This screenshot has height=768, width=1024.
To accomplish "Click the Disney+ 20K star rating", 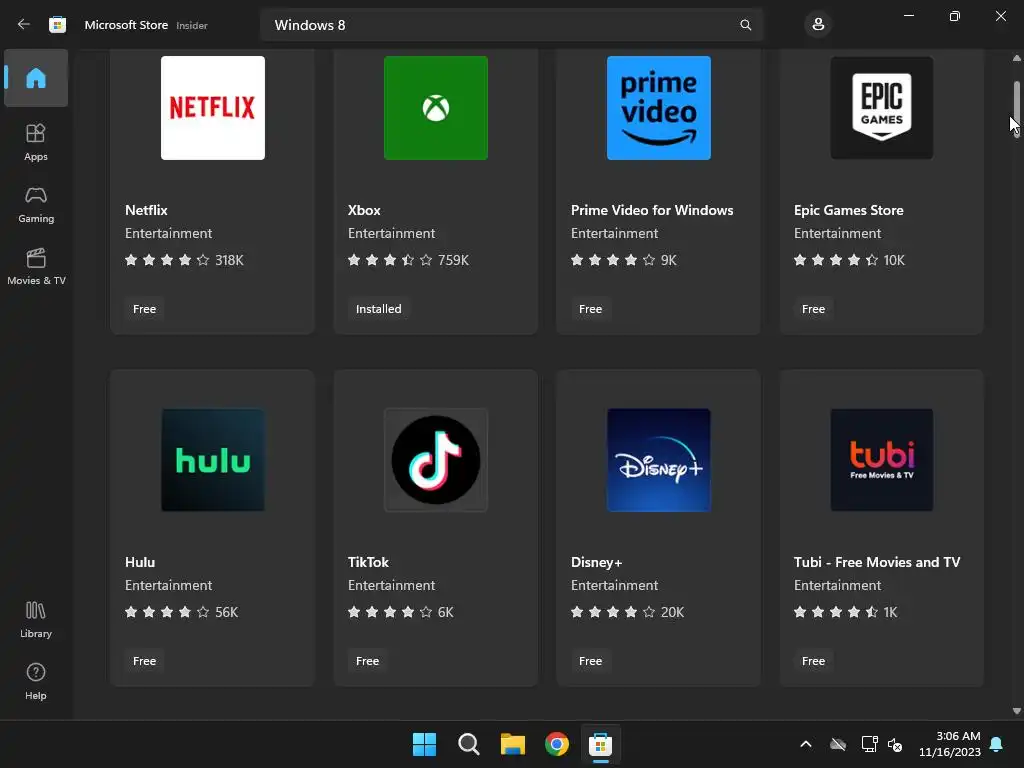I will coord(627,612).
